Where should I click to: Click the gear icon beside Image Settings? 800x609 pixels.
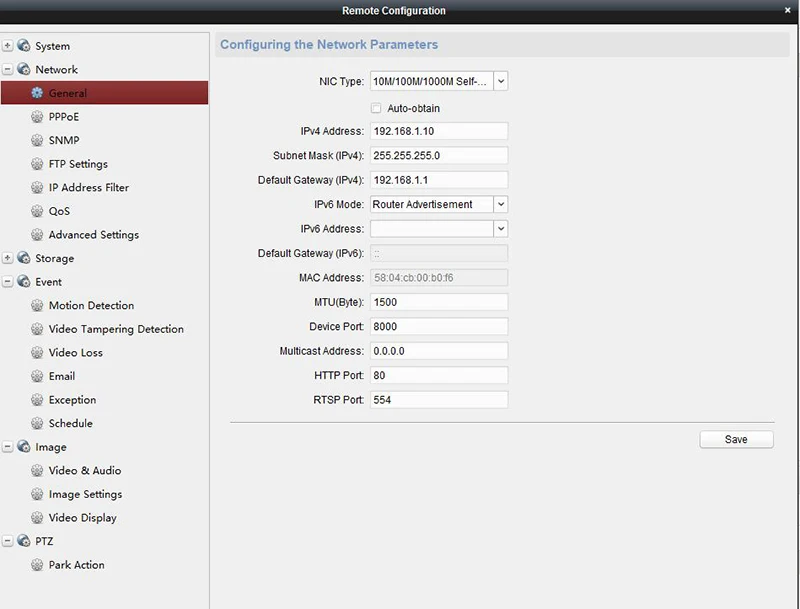tap(37, 494)
